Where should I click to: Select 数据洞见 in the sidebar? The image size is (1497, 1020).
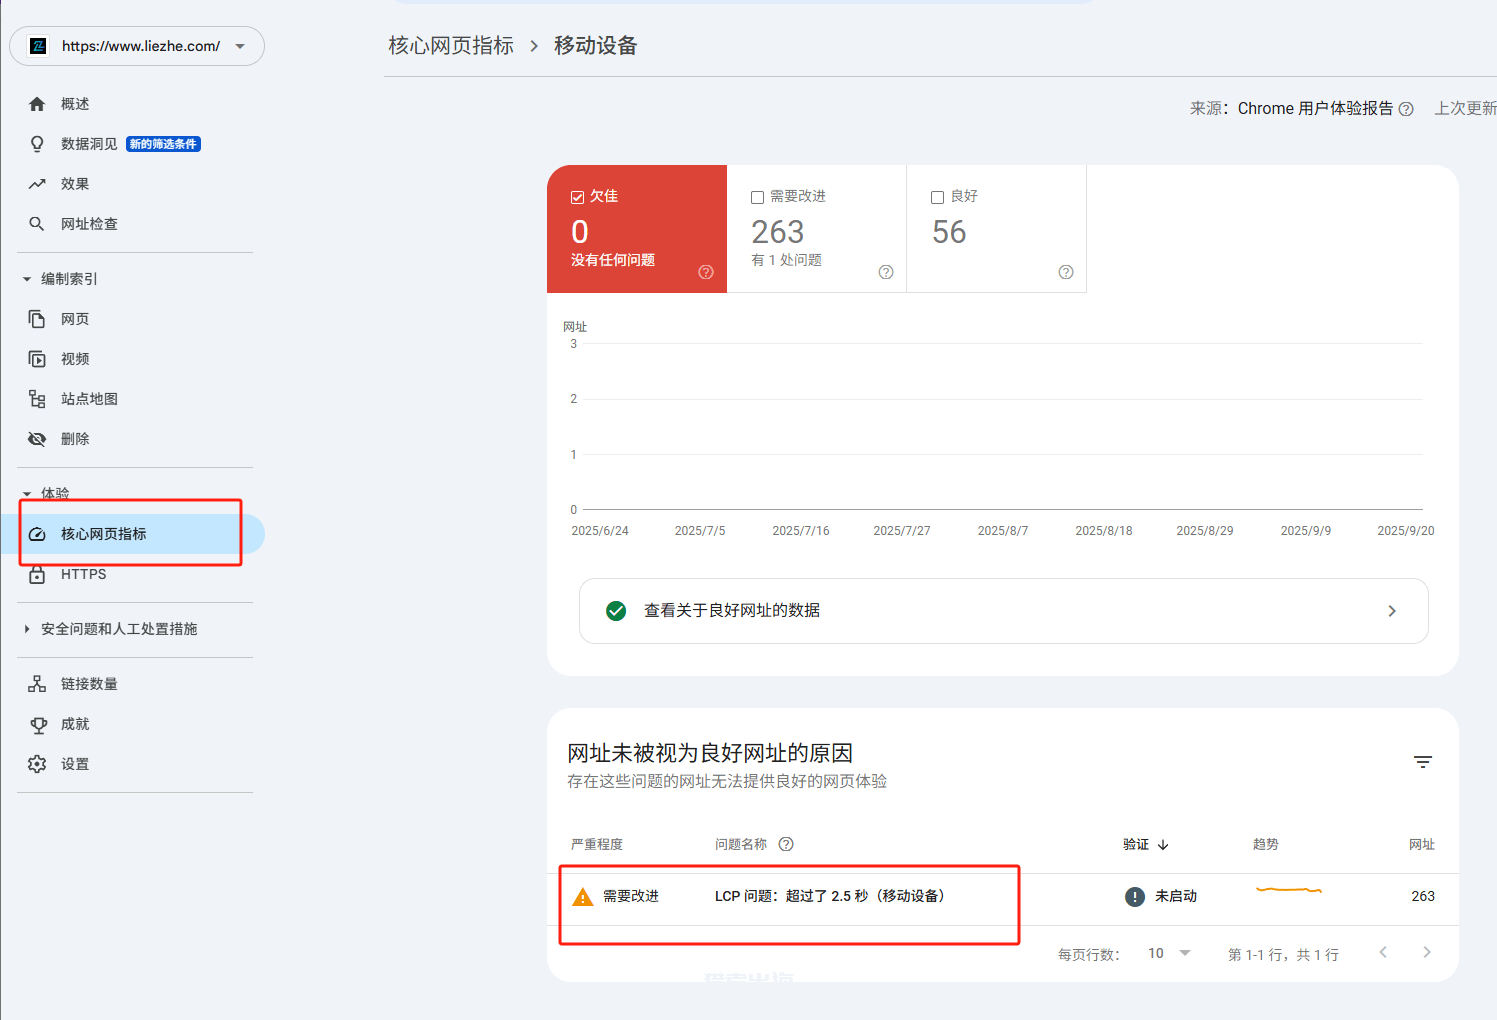[x=87, y=143]
